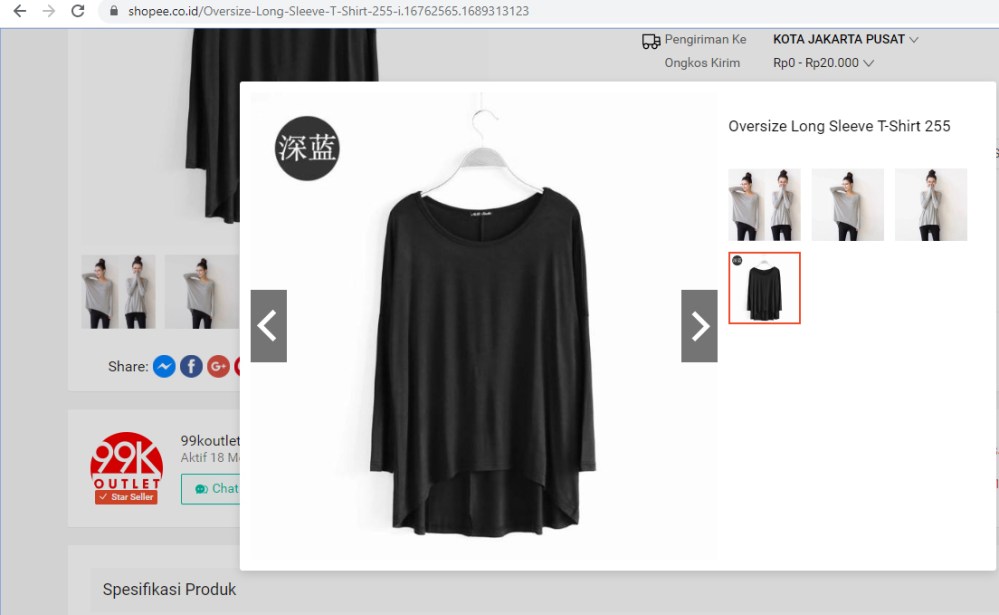Click the delivery truck icon
This screenshot has height=615, width=999.
pos(651,41)
